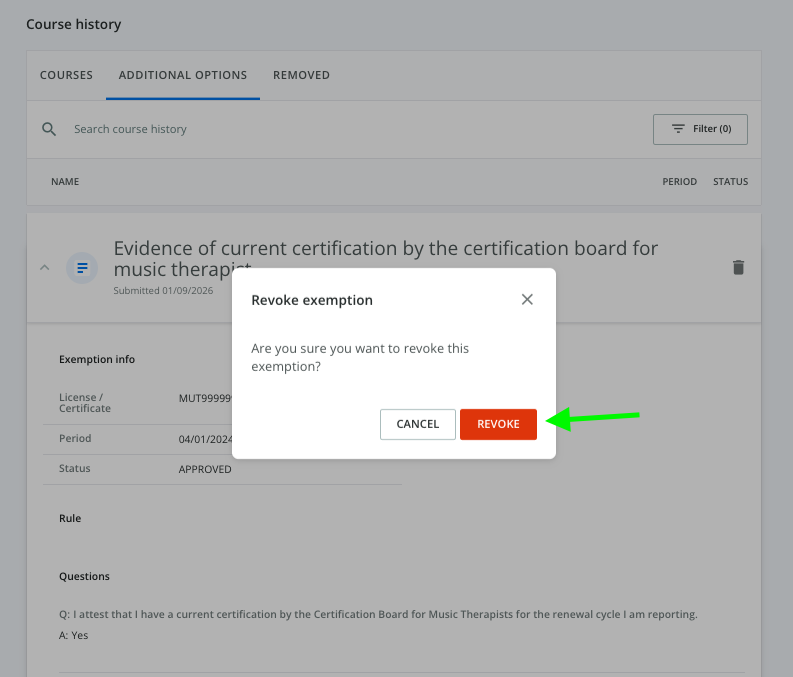Click the magnifier search icon
The image size is (793, 677).
(x=49, y=129)
